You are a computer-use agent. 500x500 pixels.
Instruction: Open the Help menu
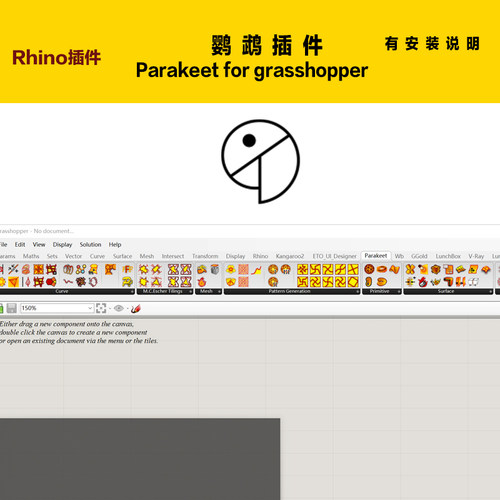[x=115, y=244]
